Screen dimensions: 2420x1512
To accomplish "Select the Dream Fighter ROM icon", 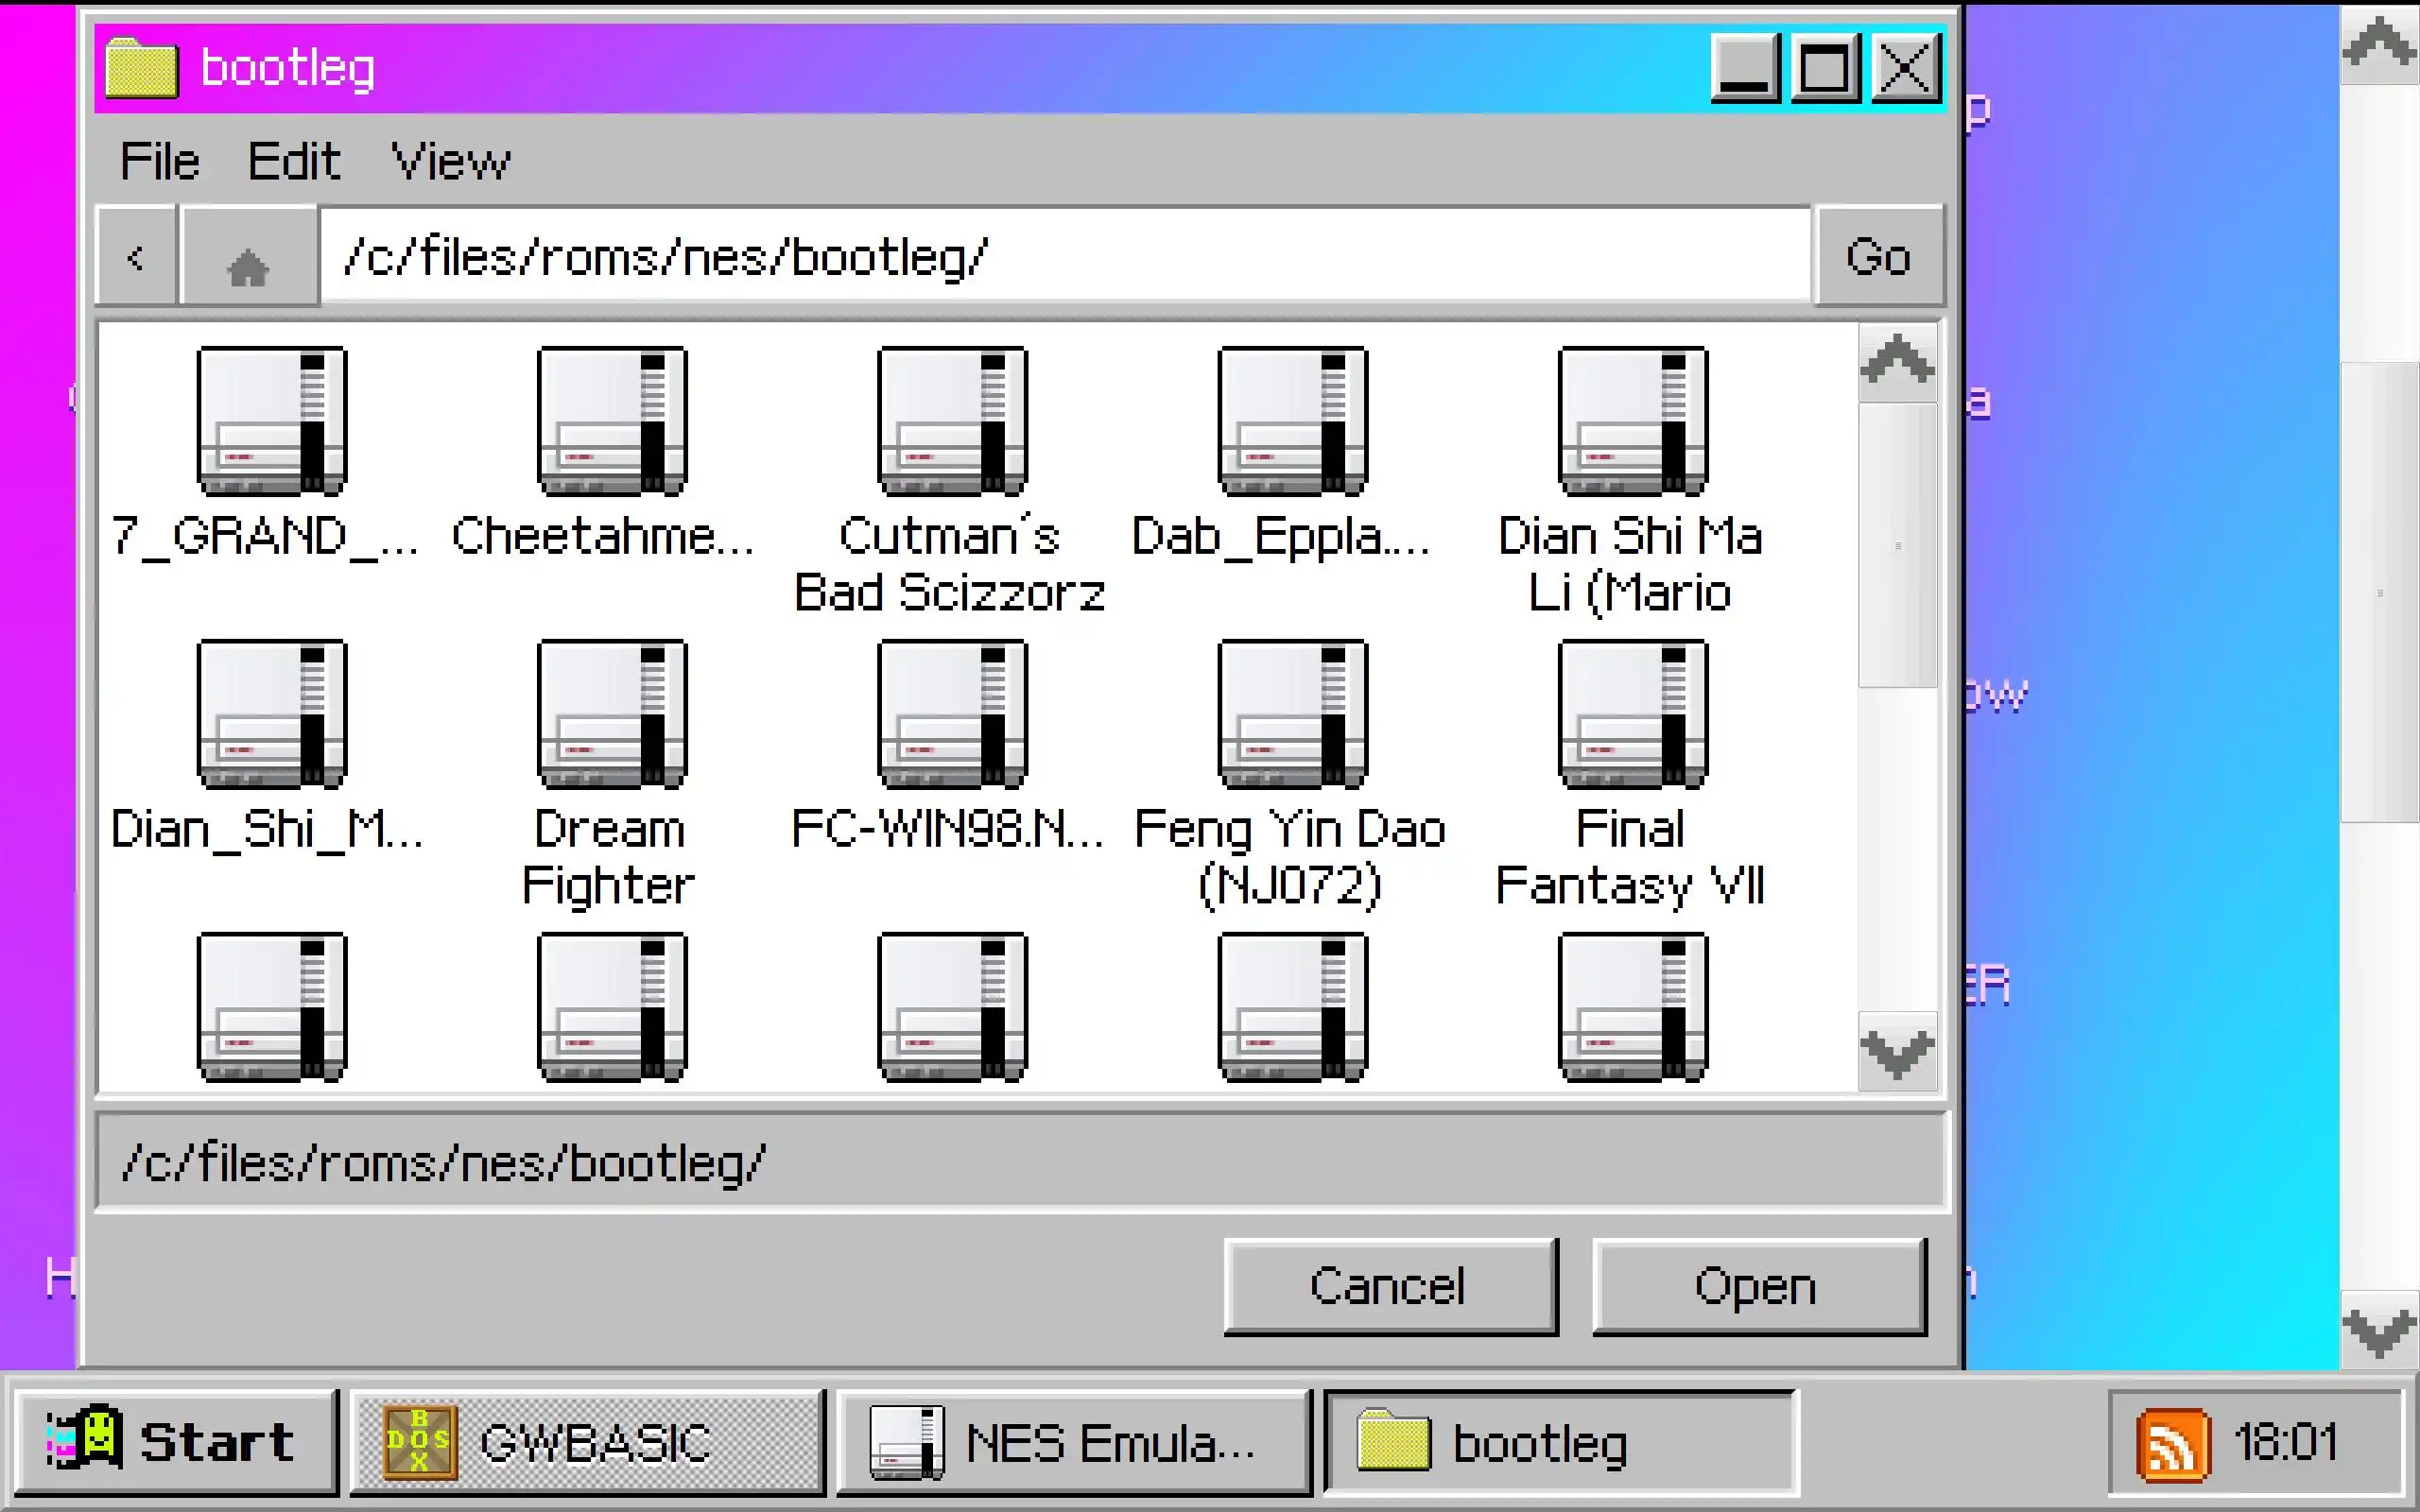I will 611,714.
